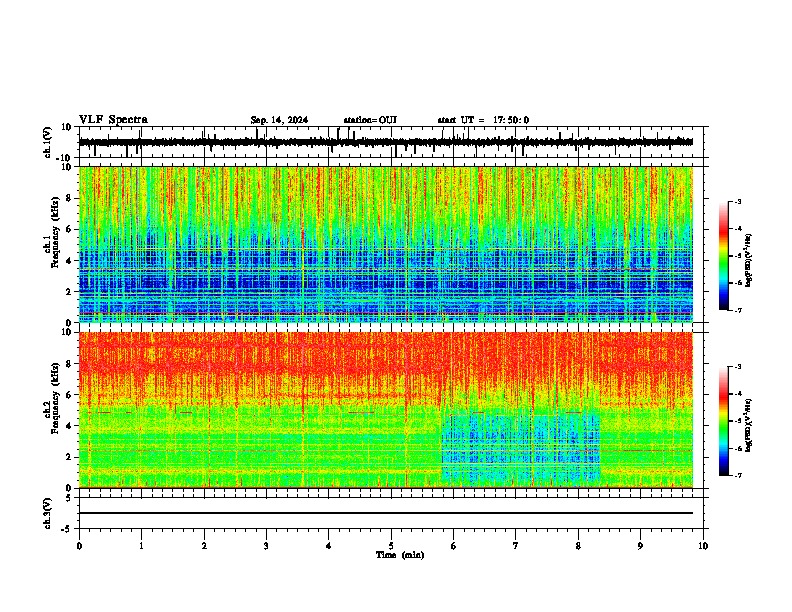Screen dimensions: 792x612
Task: Click the "4" kHz tick on ch.2 frequency axis
Action: [69, 426]
